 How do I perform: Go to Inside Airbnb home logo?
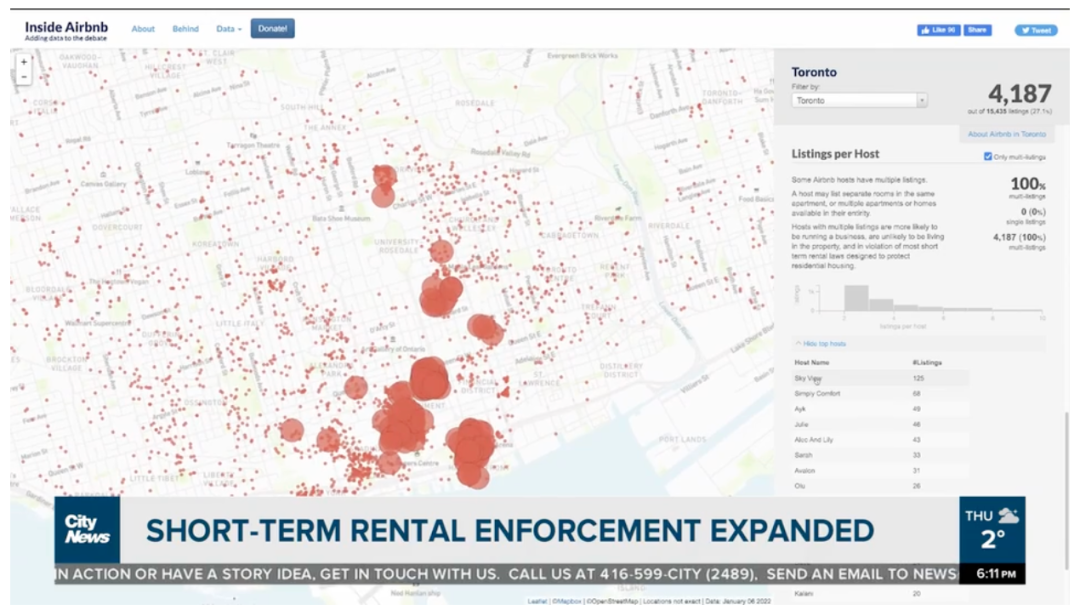pyautogui.click(x=66, y=30)
